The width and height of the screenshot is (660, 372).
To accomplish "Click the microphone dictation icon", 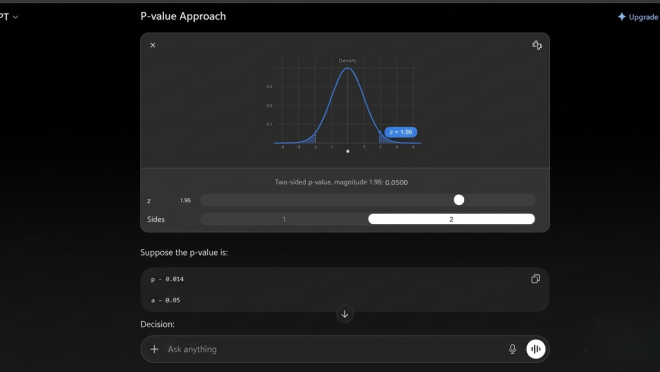I will coord(512,349).
